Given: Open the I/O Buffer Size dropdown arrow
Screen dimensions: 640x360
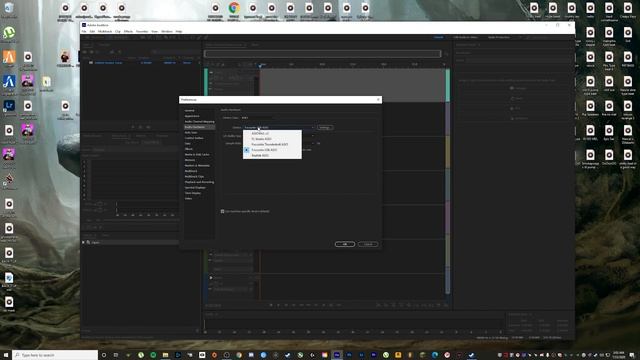Looking at the screenshot, I should click(313, 136).
